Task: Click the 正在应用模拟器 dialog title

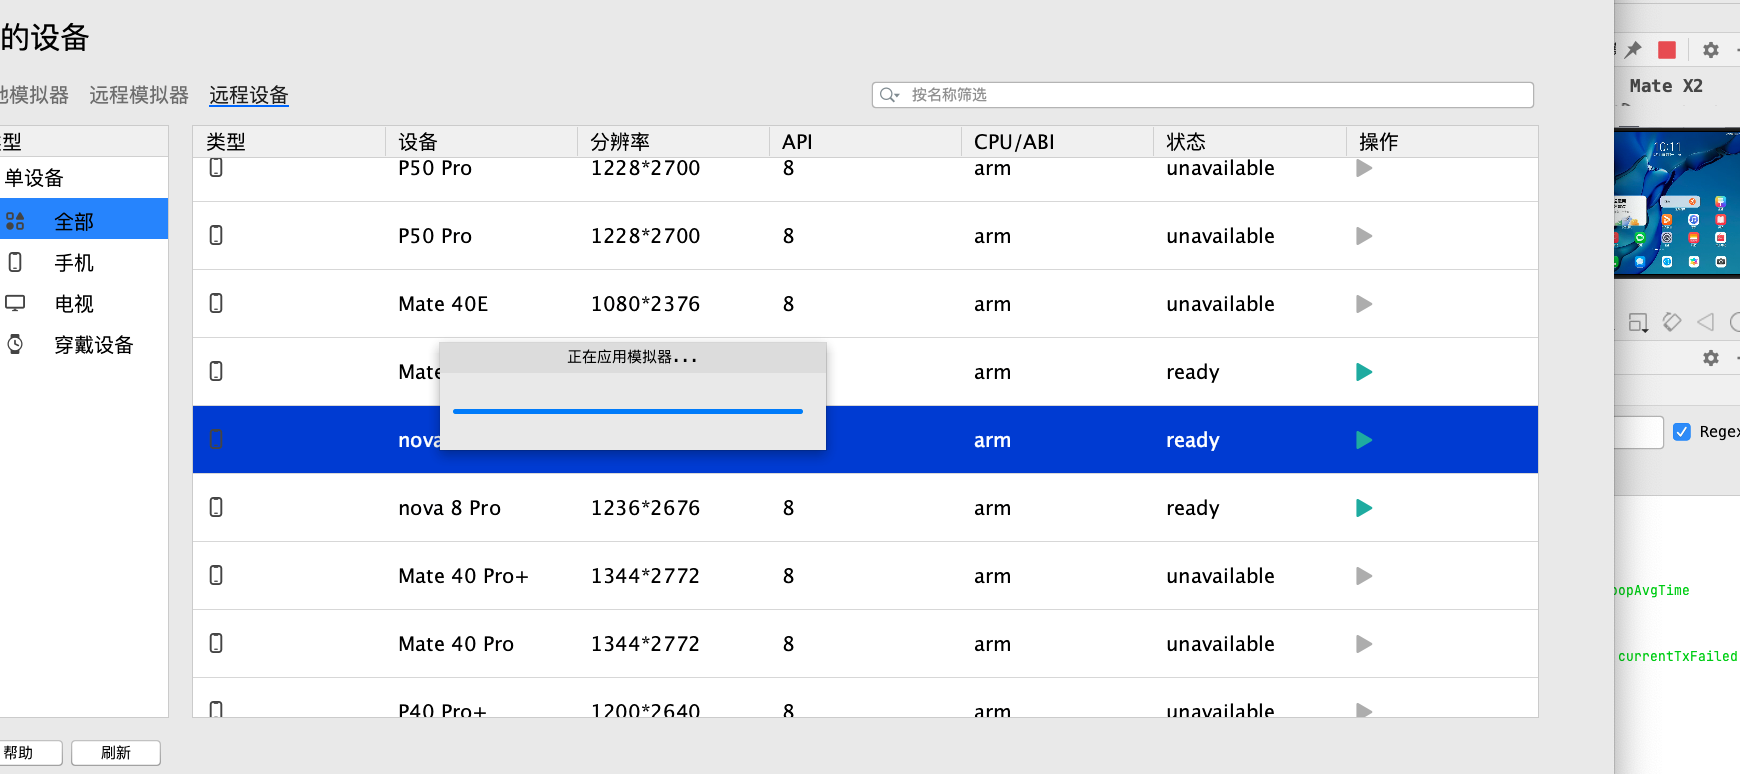Action: point(632,357)
